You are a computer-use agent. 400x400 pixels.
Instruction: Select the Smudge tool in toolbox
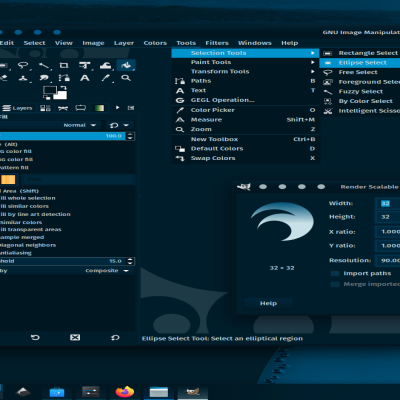(x=44, y=78)
